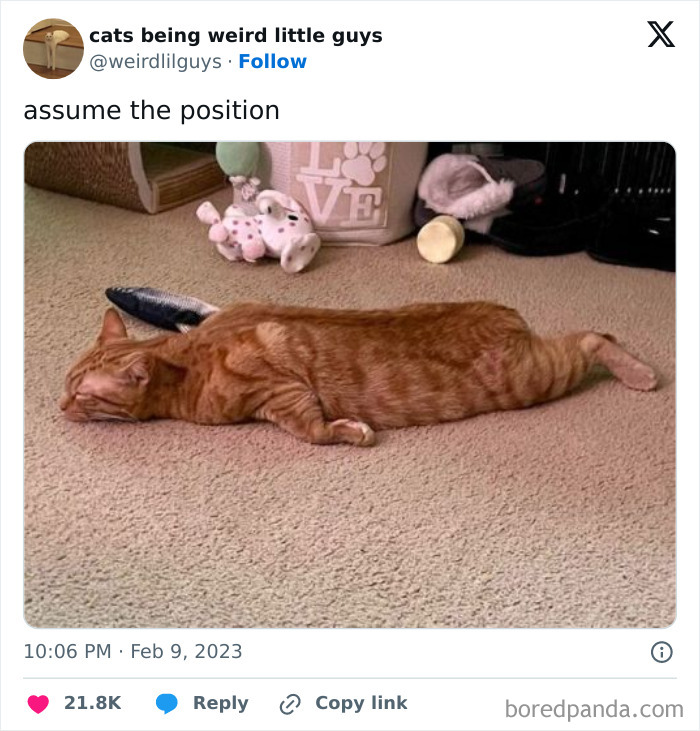Click the copy link chain icon
Screen dimensions: 700x731
[x=290, y=704]
